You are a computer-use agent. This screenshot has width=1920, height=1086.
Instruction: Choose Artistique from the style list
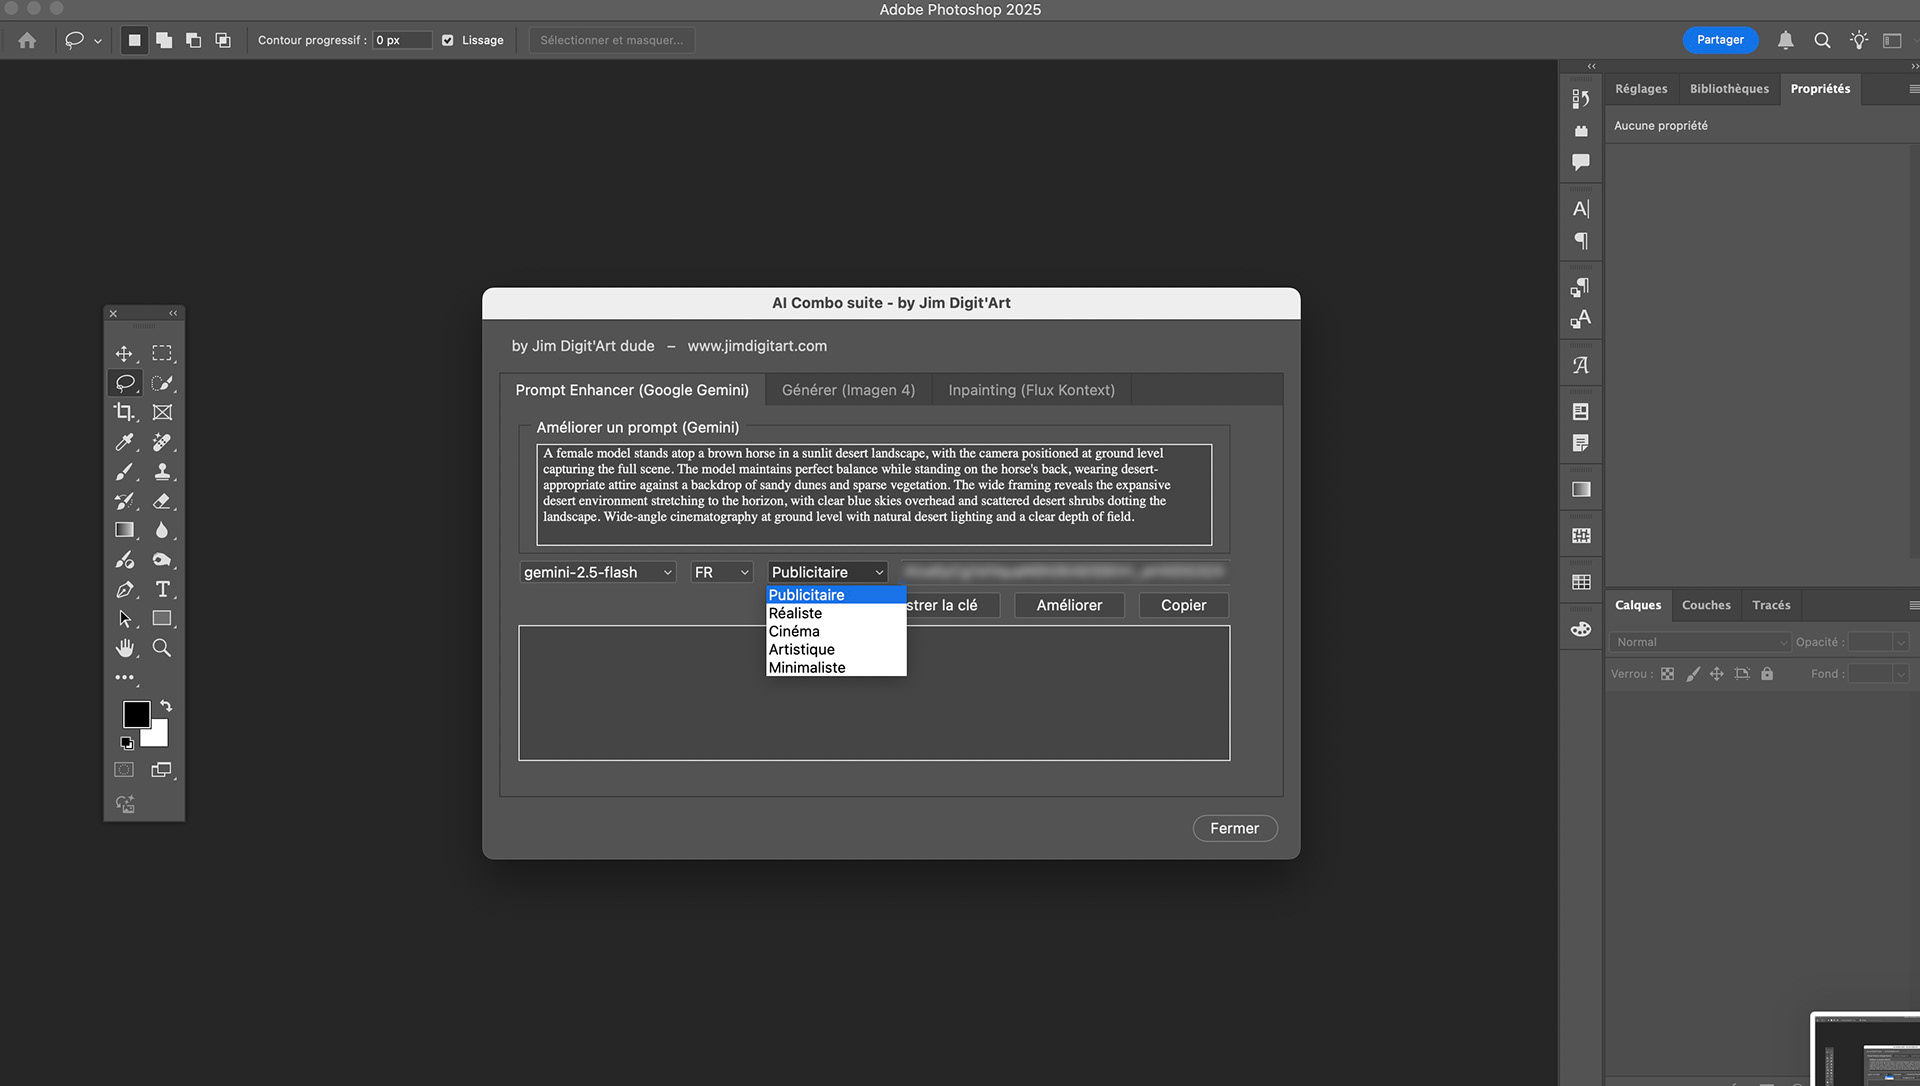(x=836, y=649)
